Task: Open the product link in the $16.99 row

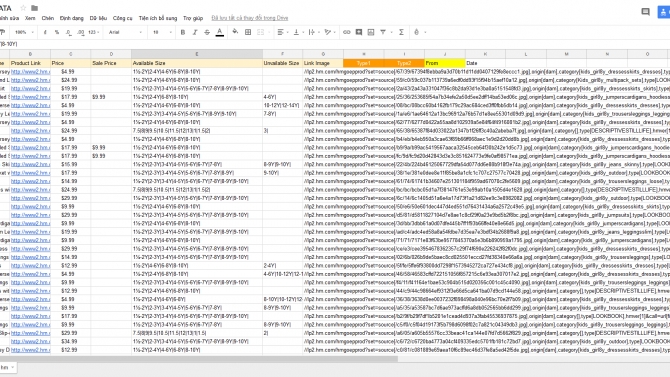Action: 30,164
